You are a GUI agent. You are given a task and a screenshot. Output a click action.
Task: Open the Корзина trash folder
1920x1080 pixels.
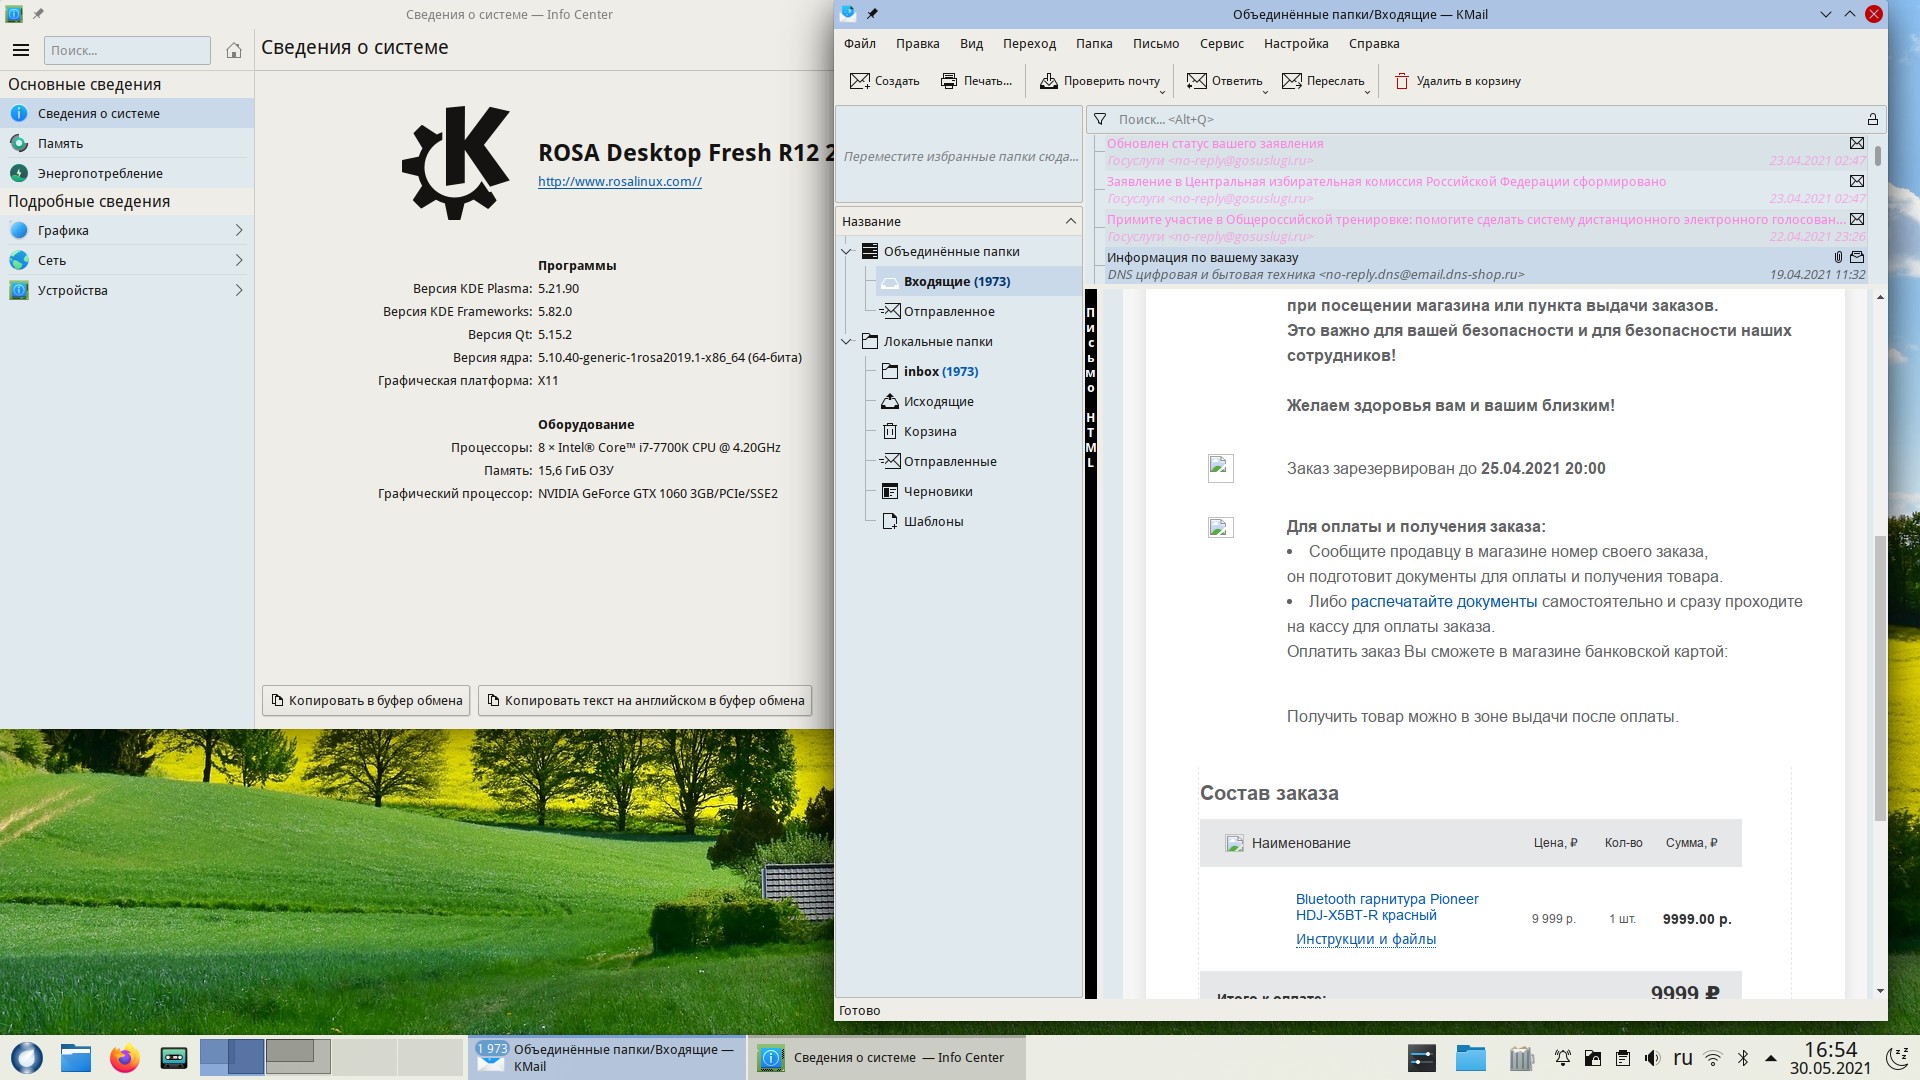click(x=929, y=431)
